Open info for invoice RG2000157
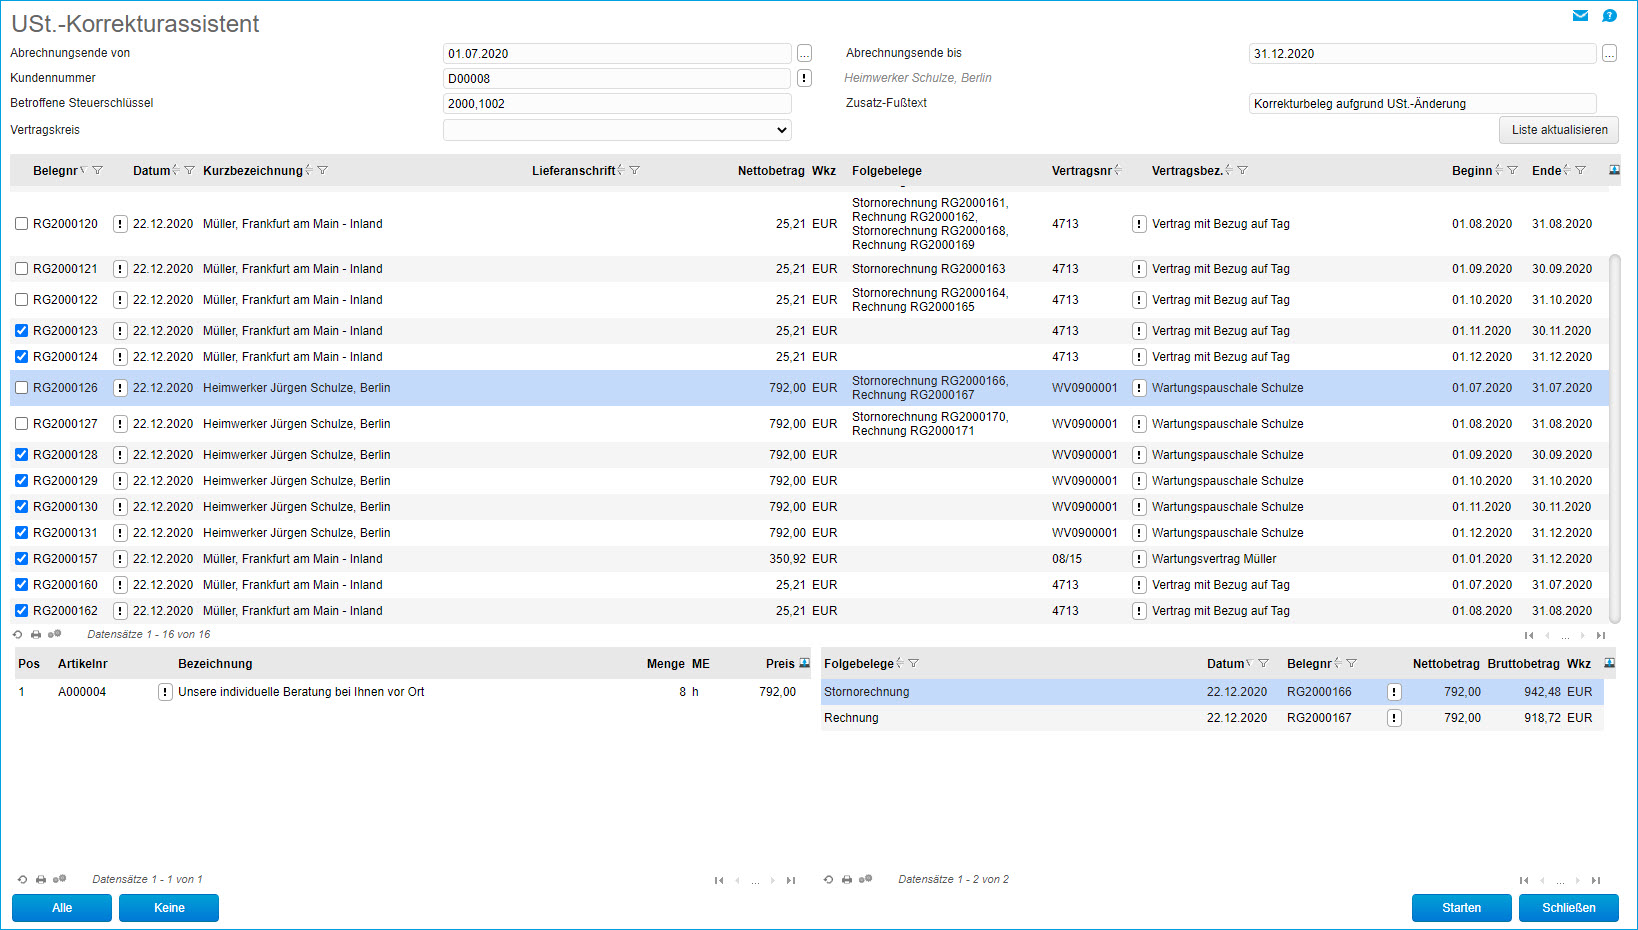This screenshot has width=1638, height=930. [120, 559]
